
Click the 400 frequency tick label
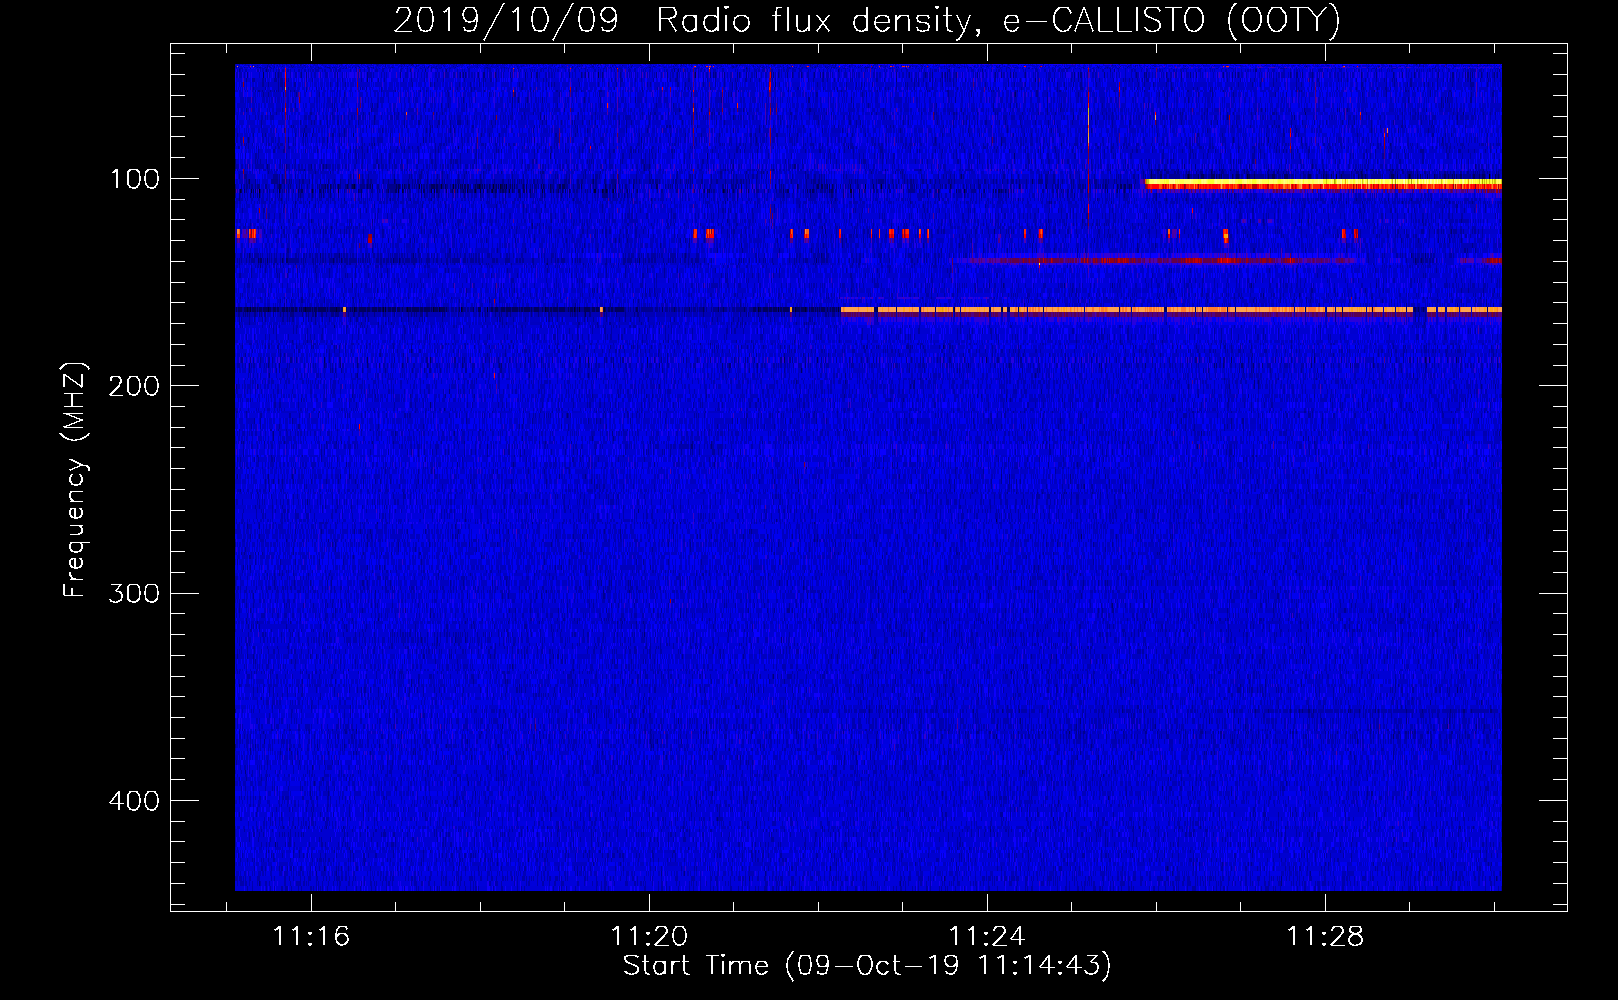tap(133, 801)
